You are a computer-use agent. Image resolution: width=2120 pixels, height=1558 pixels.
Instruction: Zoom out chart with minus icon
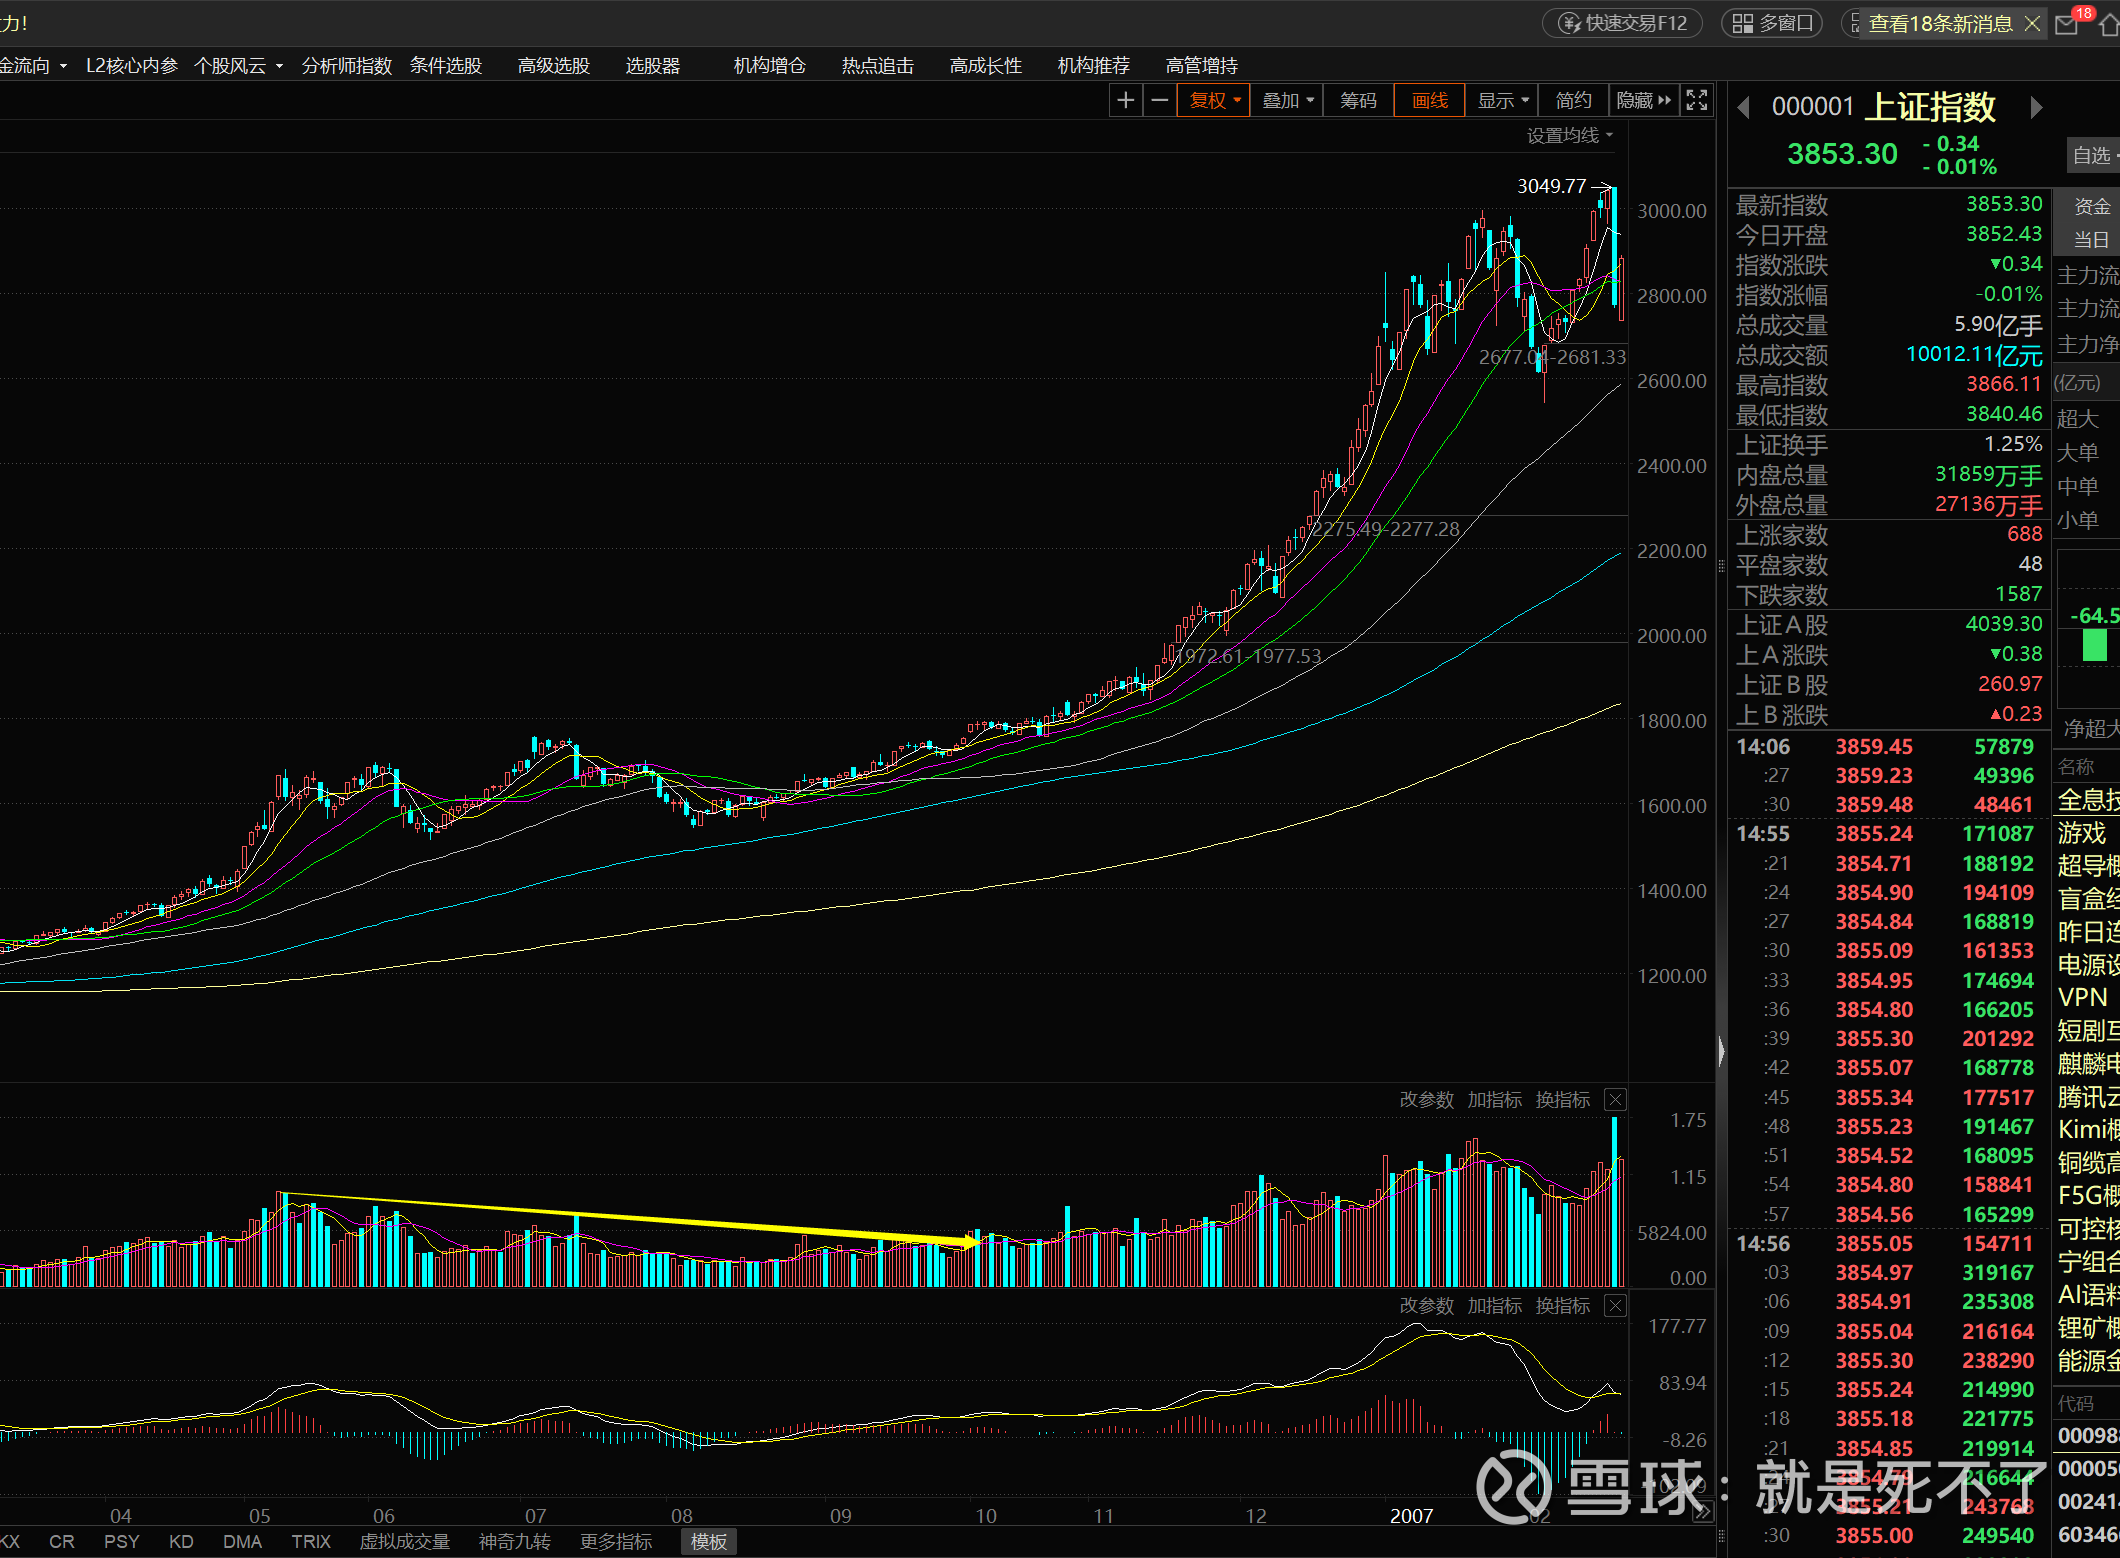pyautogui.click(x=1160, y=100)
